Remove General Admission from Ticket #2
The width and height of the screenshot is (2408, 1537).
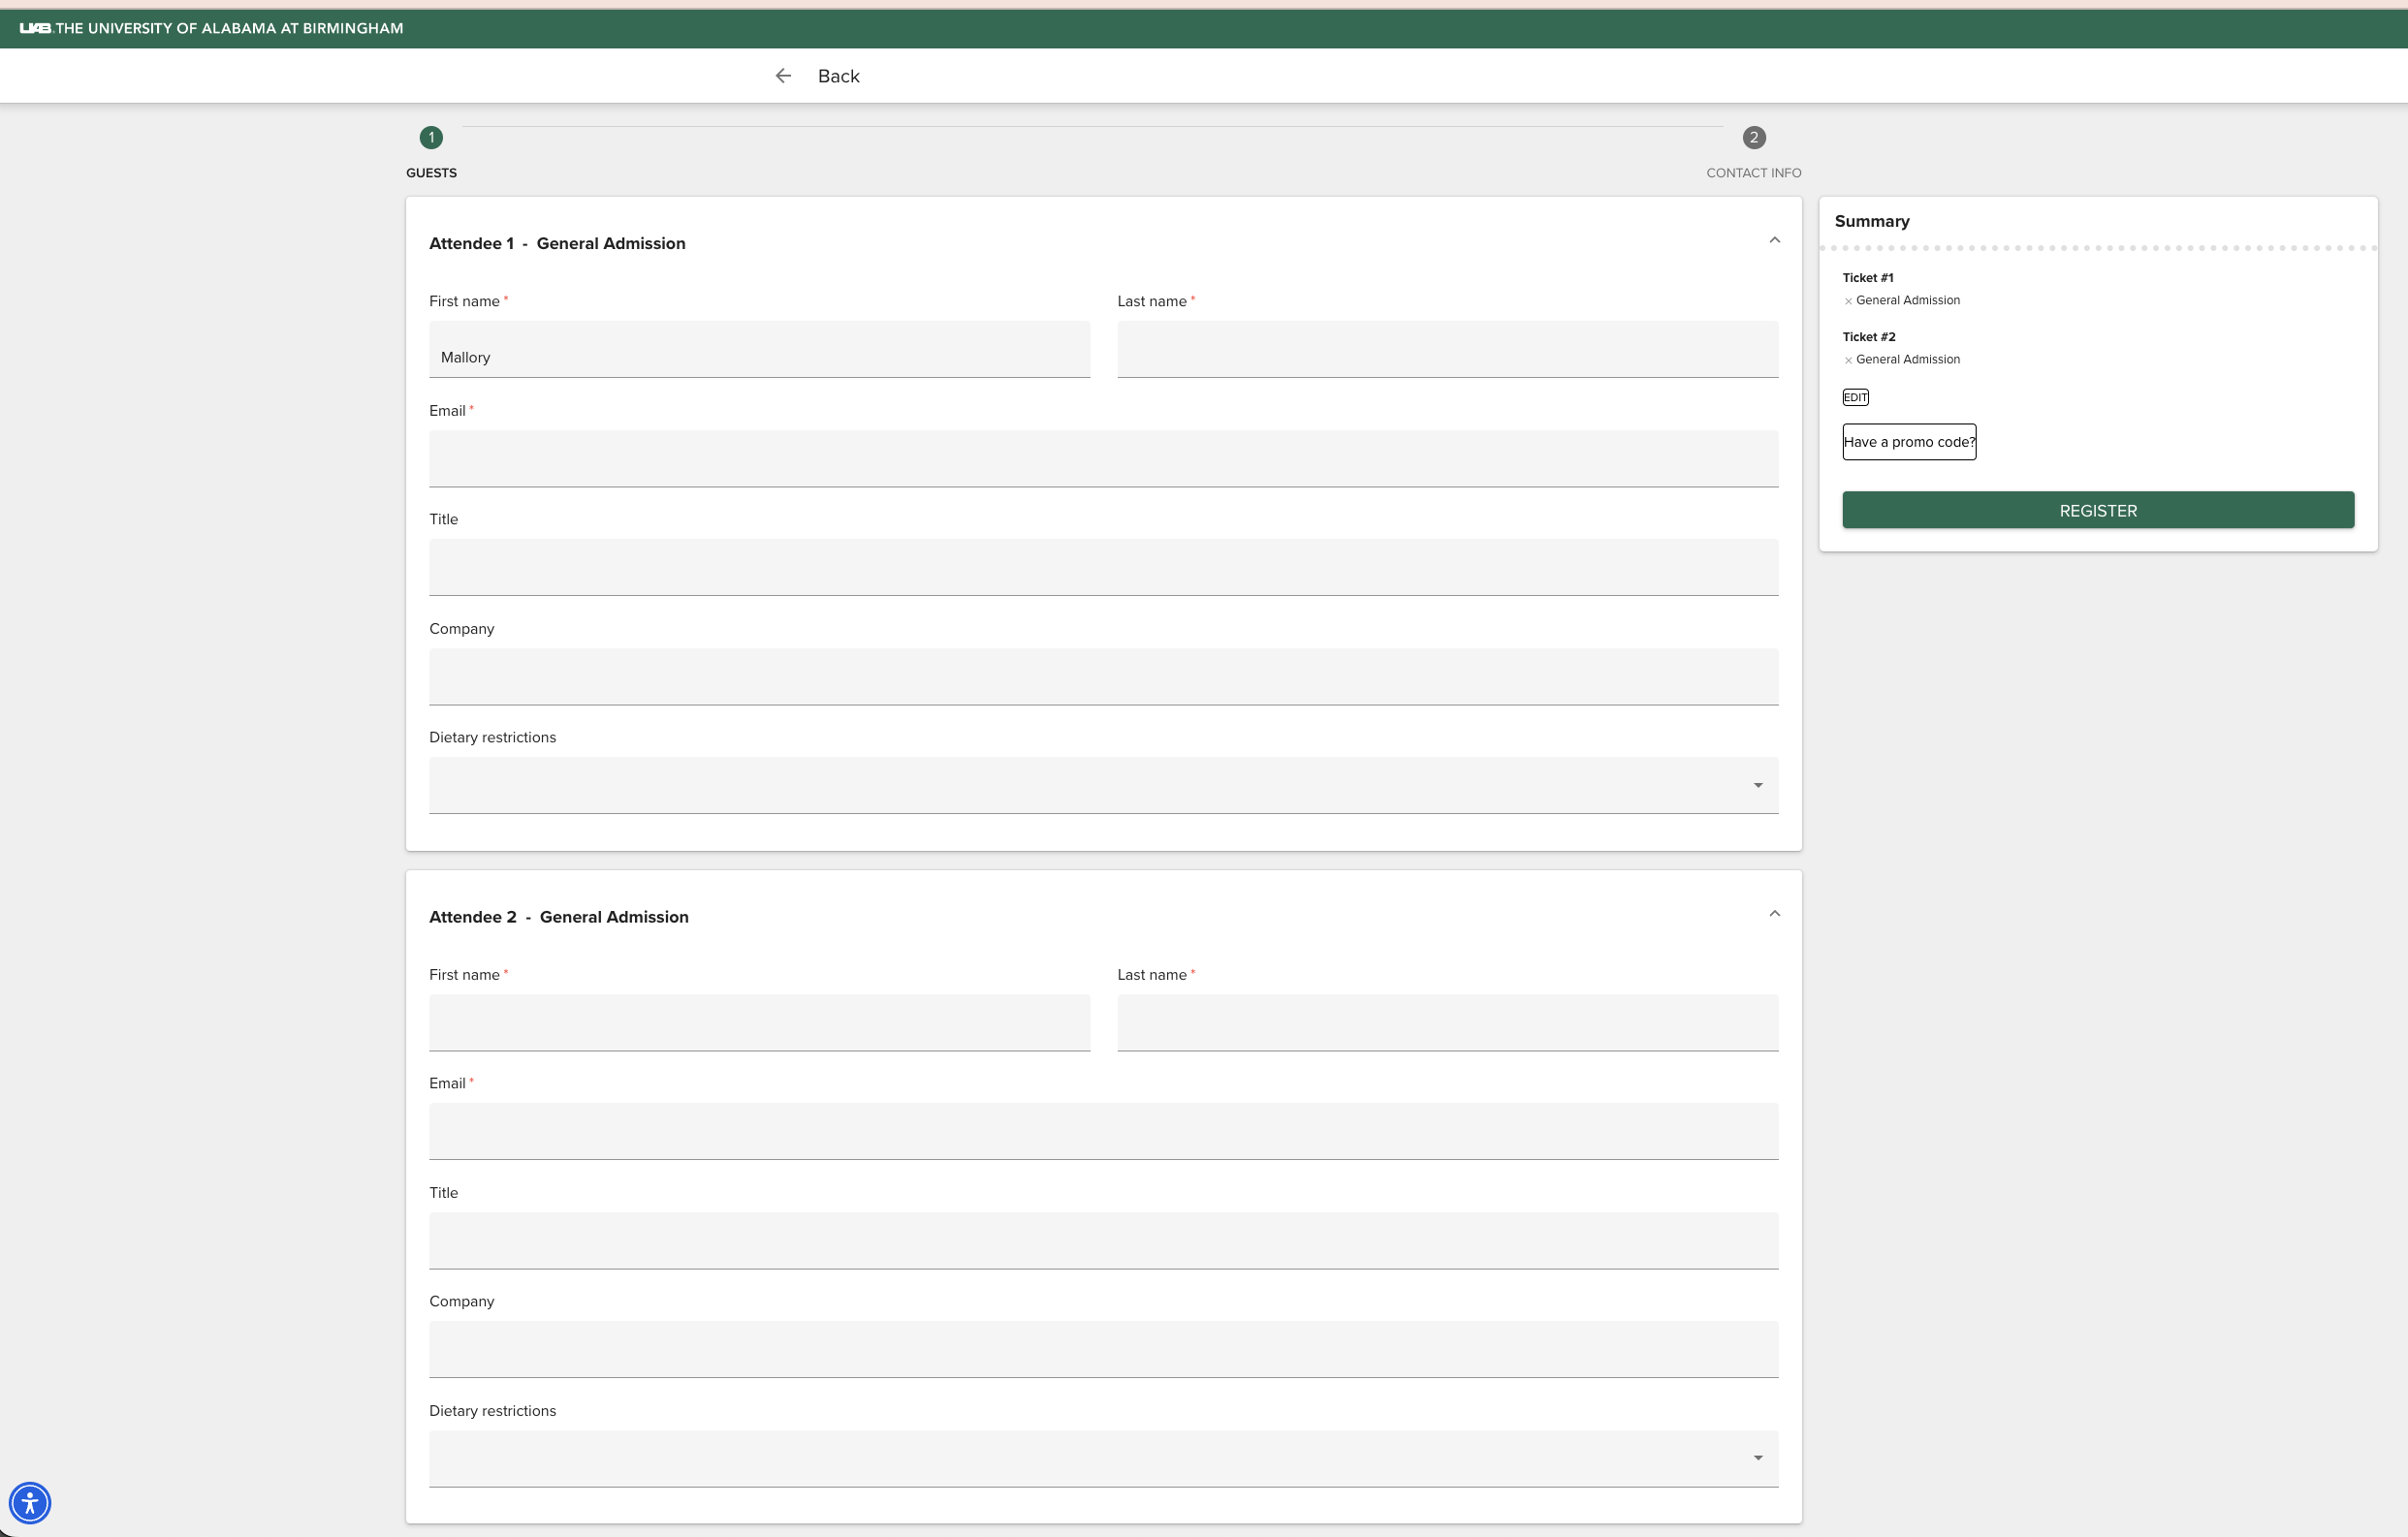1847,359
